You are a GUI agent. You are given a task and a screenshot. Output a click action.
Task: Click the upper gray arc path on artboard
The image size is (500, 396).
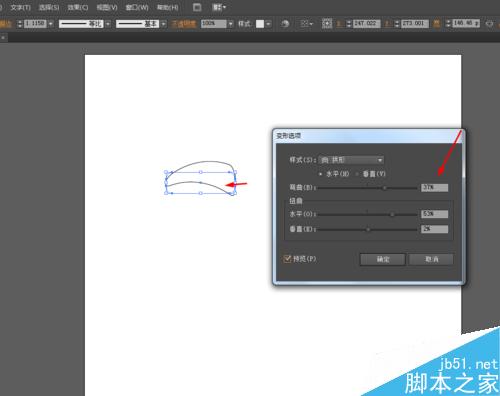208,162
